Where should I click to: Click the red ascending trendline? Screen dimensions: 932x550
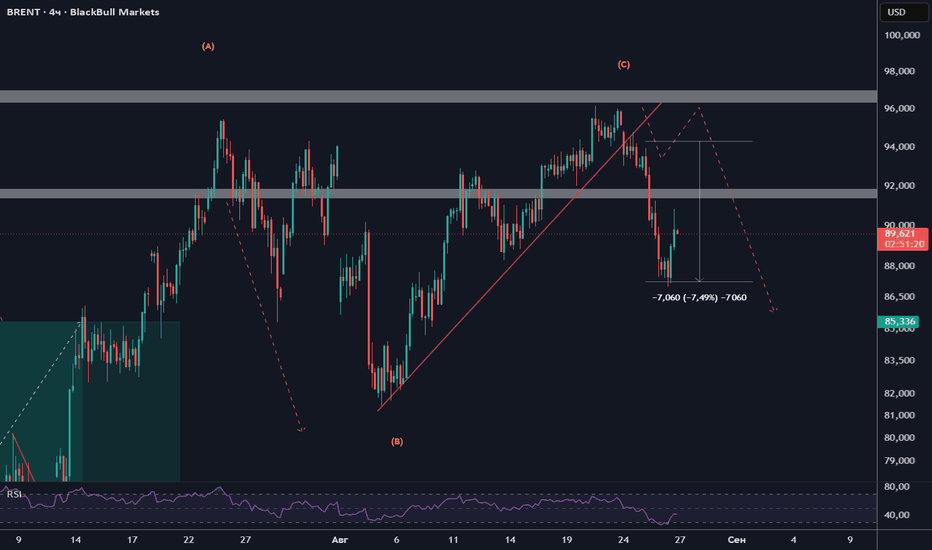tap(520, 256)
